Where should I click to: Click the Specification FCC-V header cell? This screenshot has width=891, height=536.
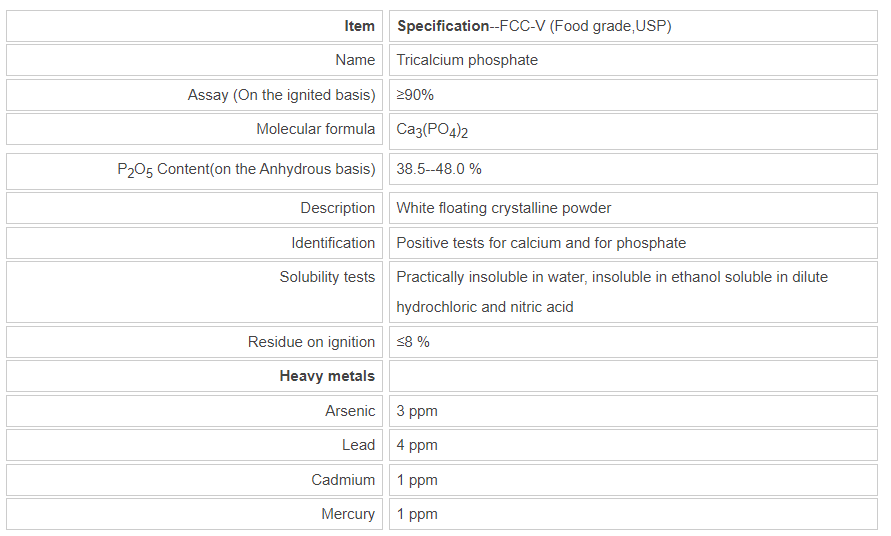tap(534, 26)
